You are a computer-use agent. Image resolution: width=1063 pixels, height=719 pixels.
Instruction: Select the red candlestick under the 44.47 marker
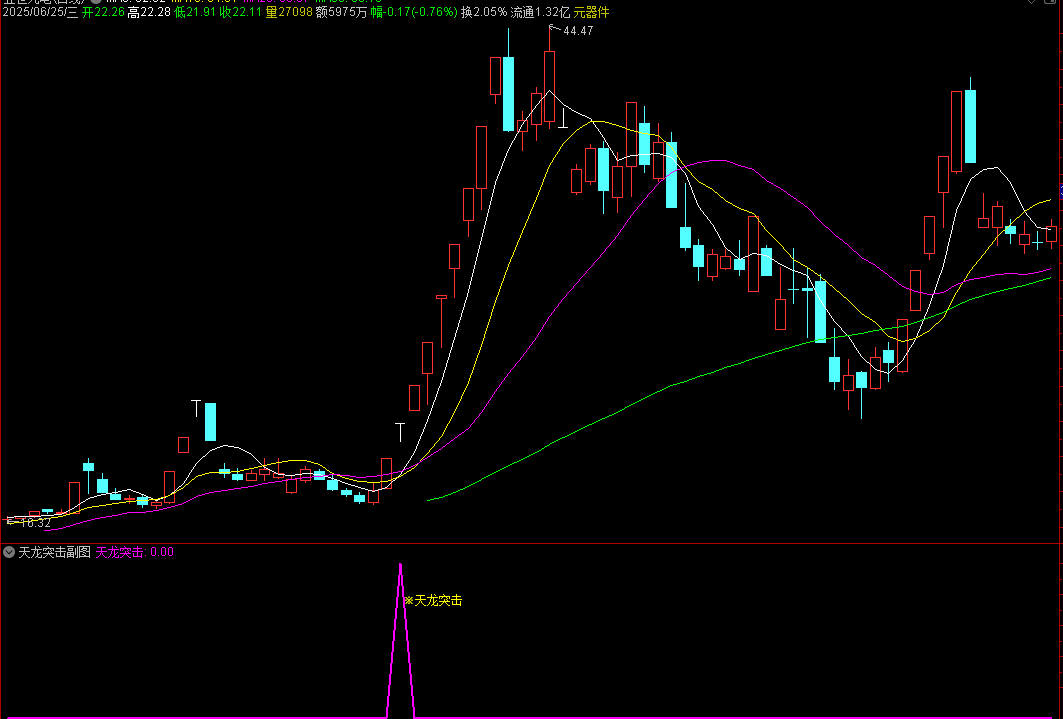pos(549,86)
